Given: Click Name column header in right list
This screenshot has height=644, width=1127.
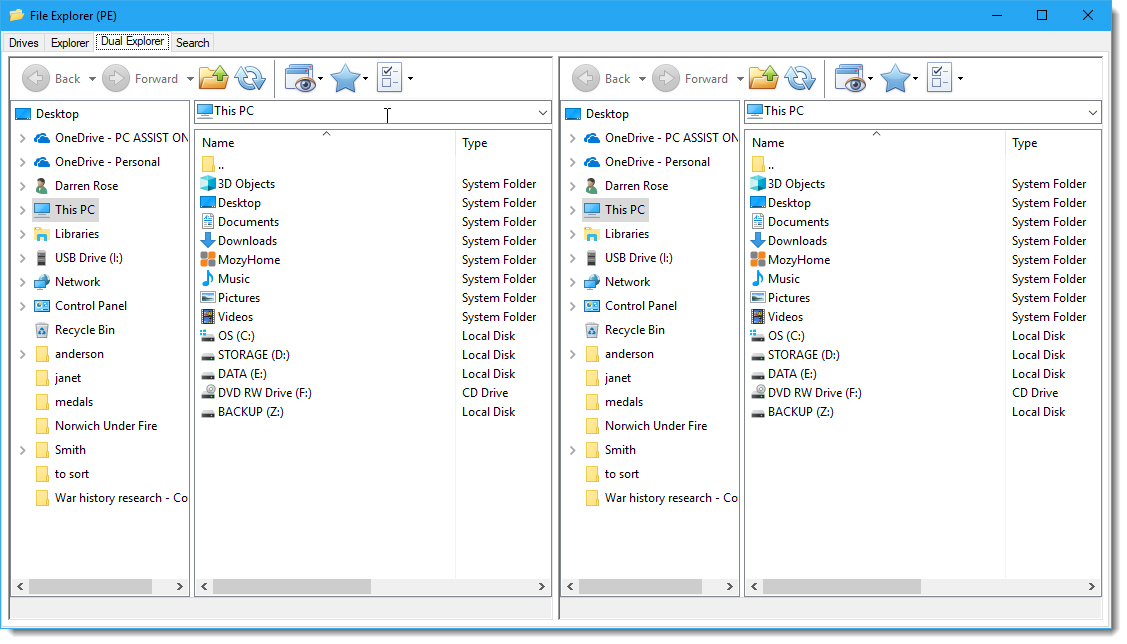Looking at the screenshot, I should [x=768, y=143].
